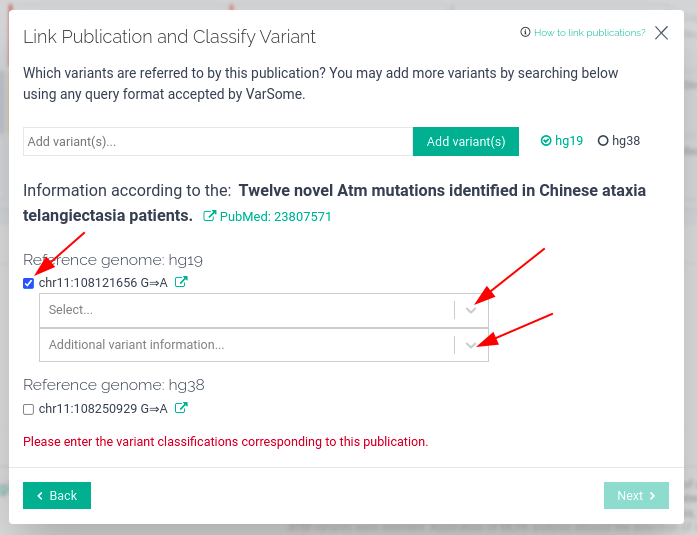Open the Select... classification combo box
The height and width of the screenshot is (535, 697).
(x=264, y=310)
